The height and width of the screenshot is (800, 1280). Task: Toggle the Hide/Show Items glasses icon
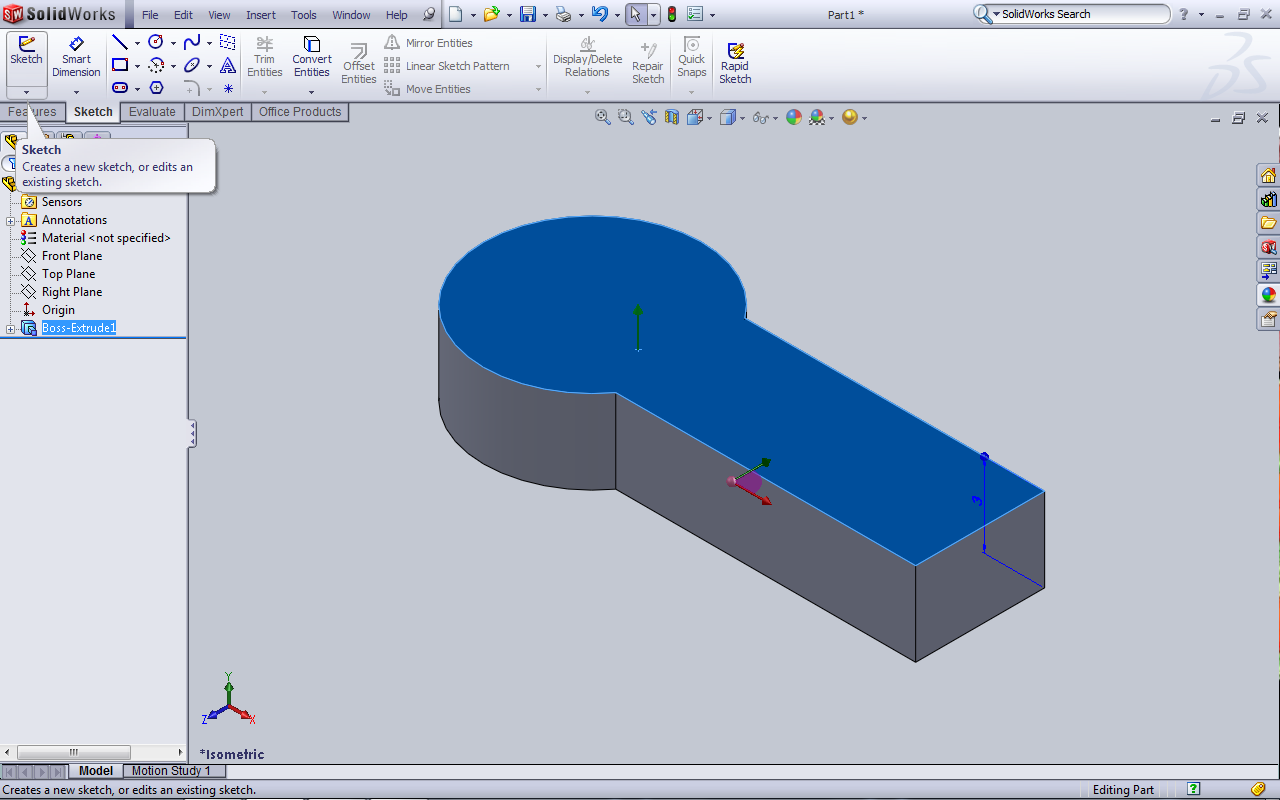(x=761, y=117)
